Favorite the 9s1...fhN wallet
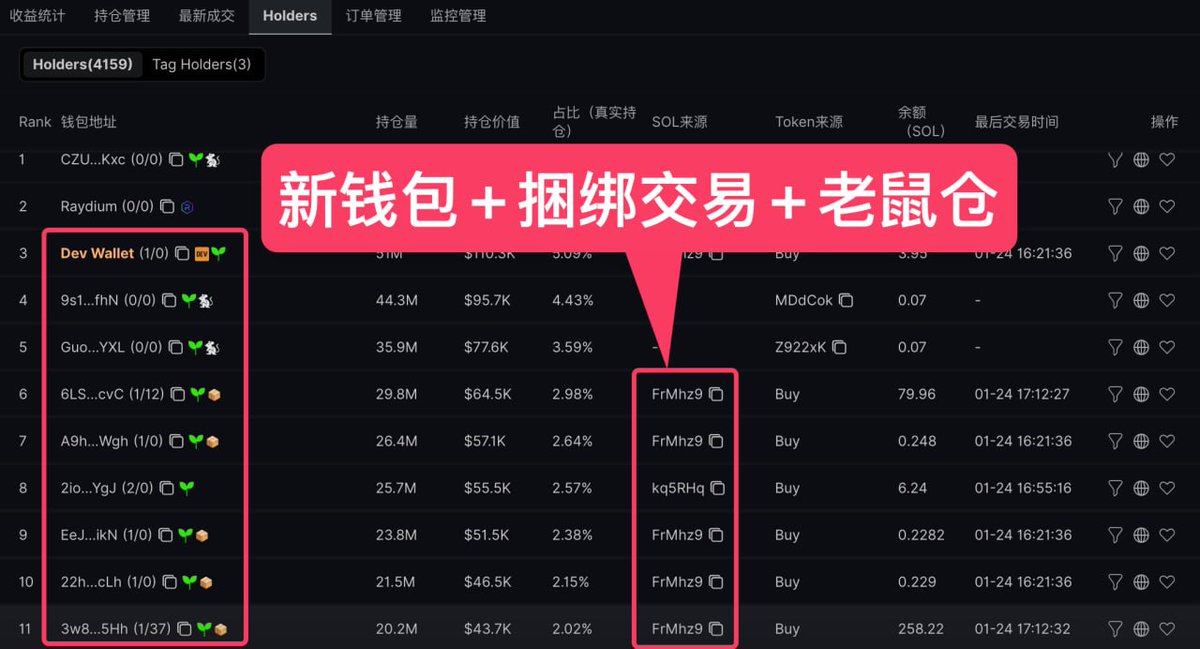 1167,300
